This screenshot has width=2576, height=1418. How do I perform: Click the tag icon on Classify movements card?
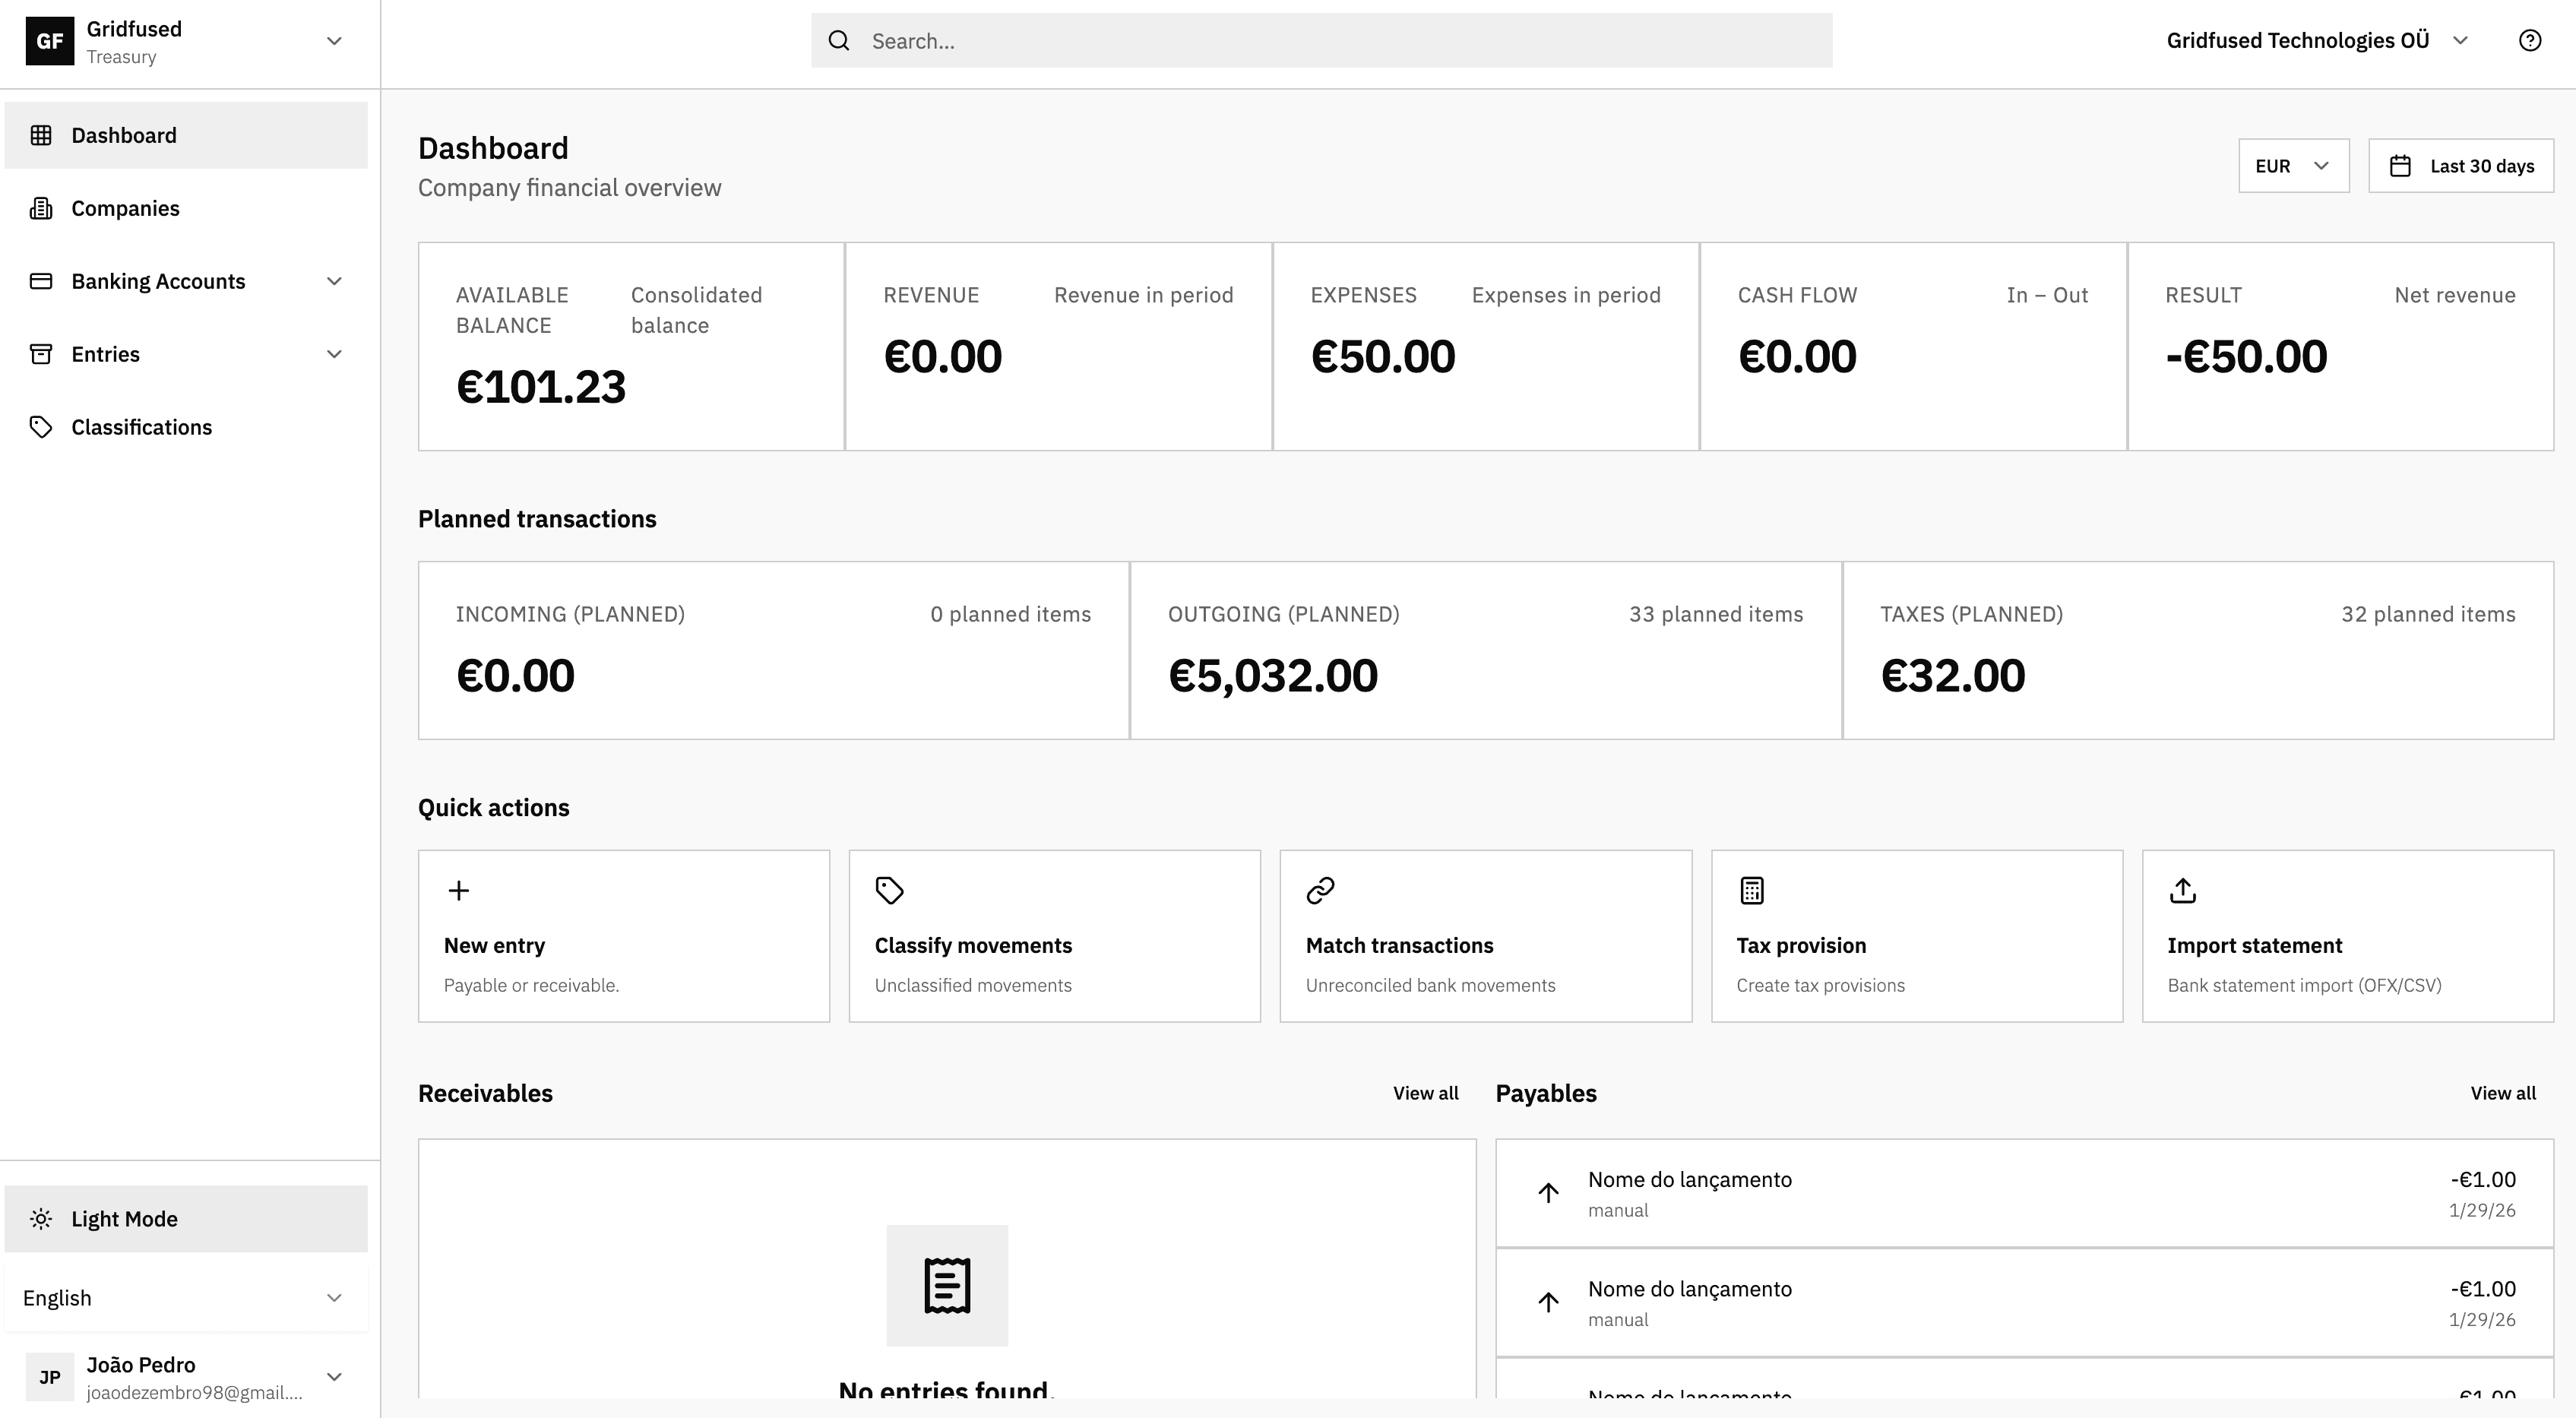pos(890,890)
